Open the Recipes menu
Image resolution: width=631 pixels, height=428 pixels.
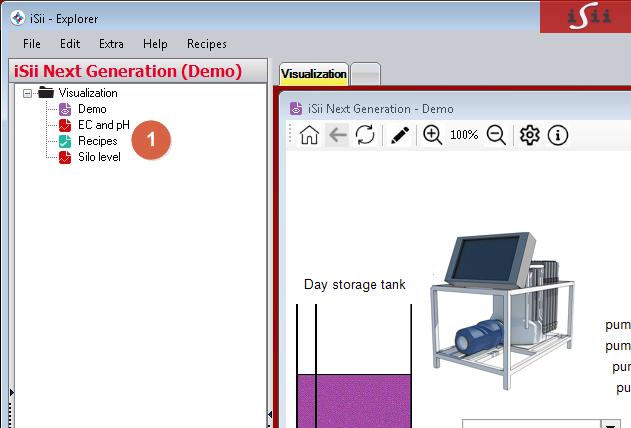tap(207, 44)
